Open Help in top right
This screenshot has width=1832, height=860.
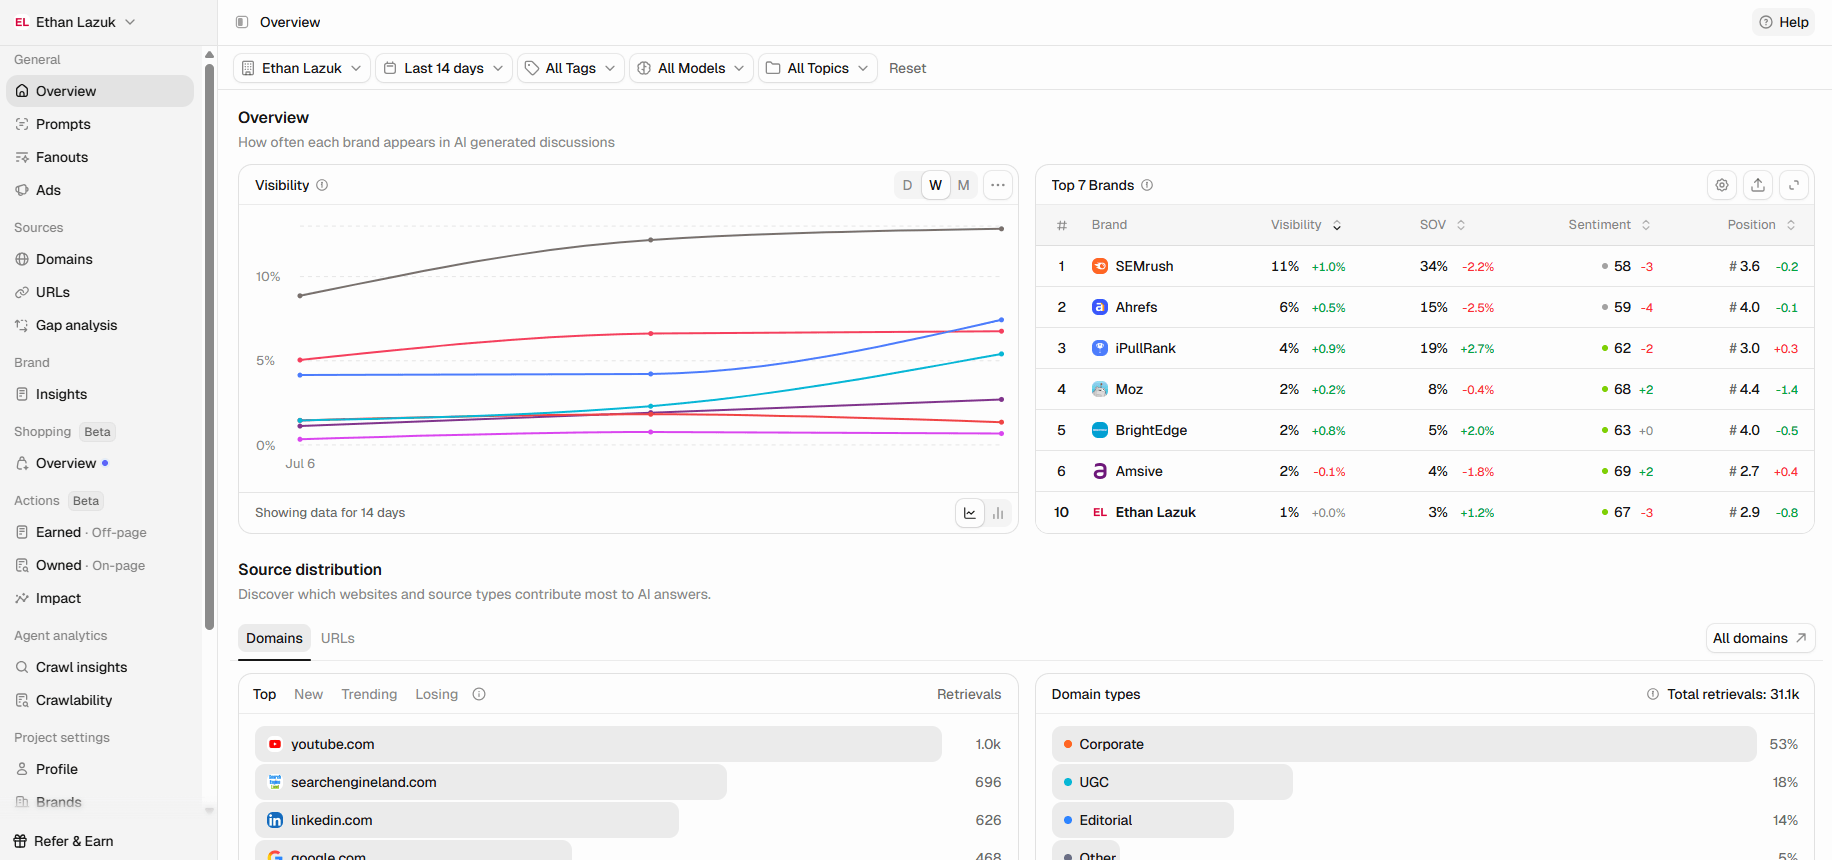(1784, 22)
